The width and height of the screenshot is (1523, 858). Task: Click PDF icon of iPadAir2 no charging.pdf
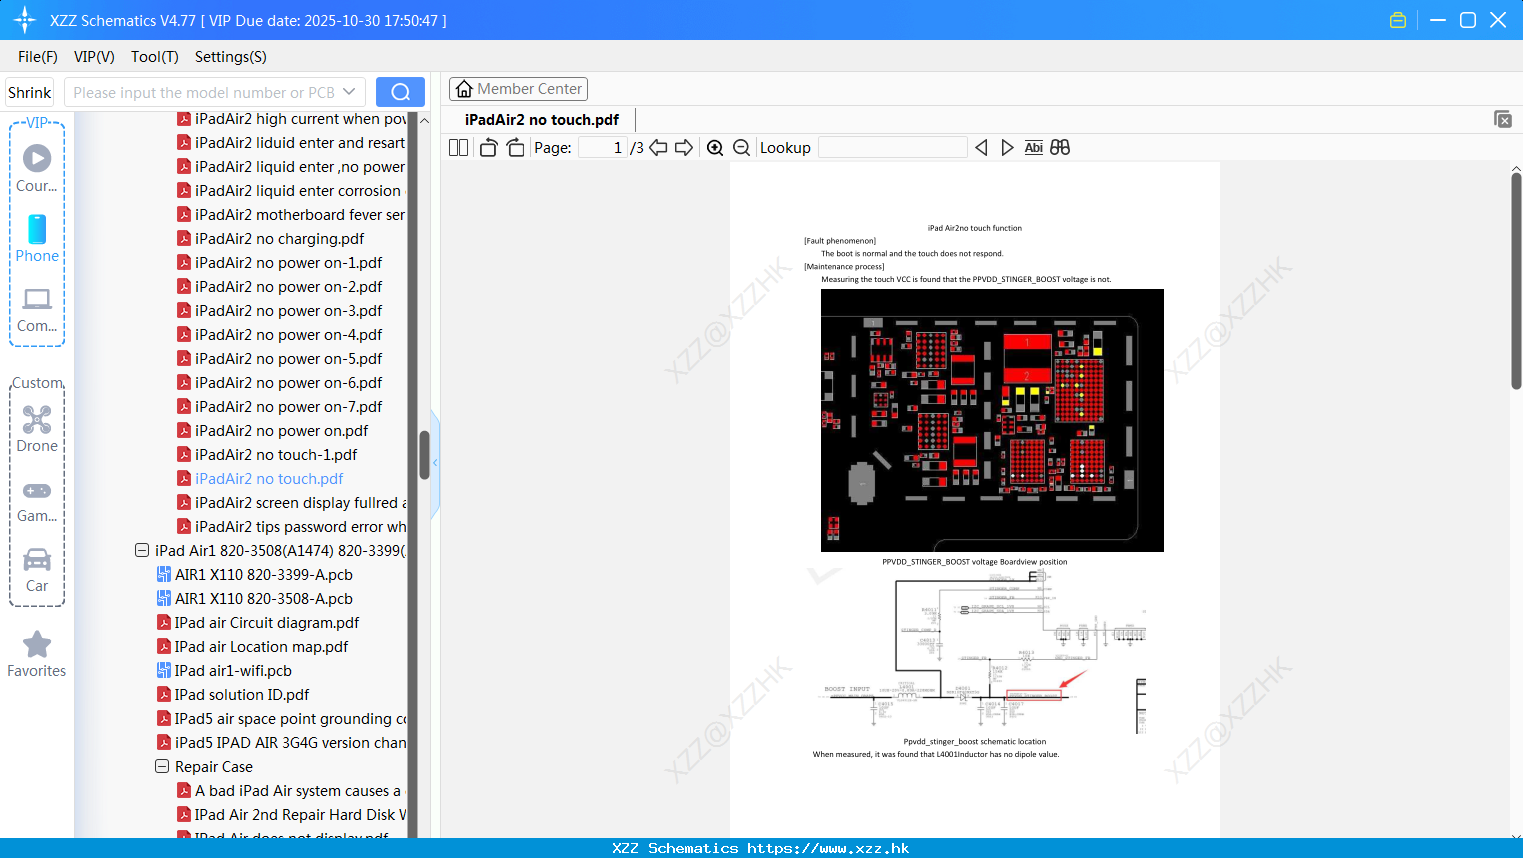pyautogui.click(x=184, y=238)
